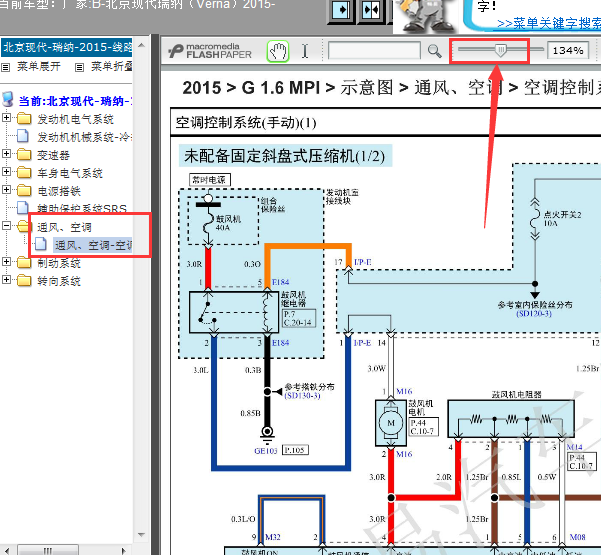Expand the 发动机电气系统 folder

(x=6, y=117)
